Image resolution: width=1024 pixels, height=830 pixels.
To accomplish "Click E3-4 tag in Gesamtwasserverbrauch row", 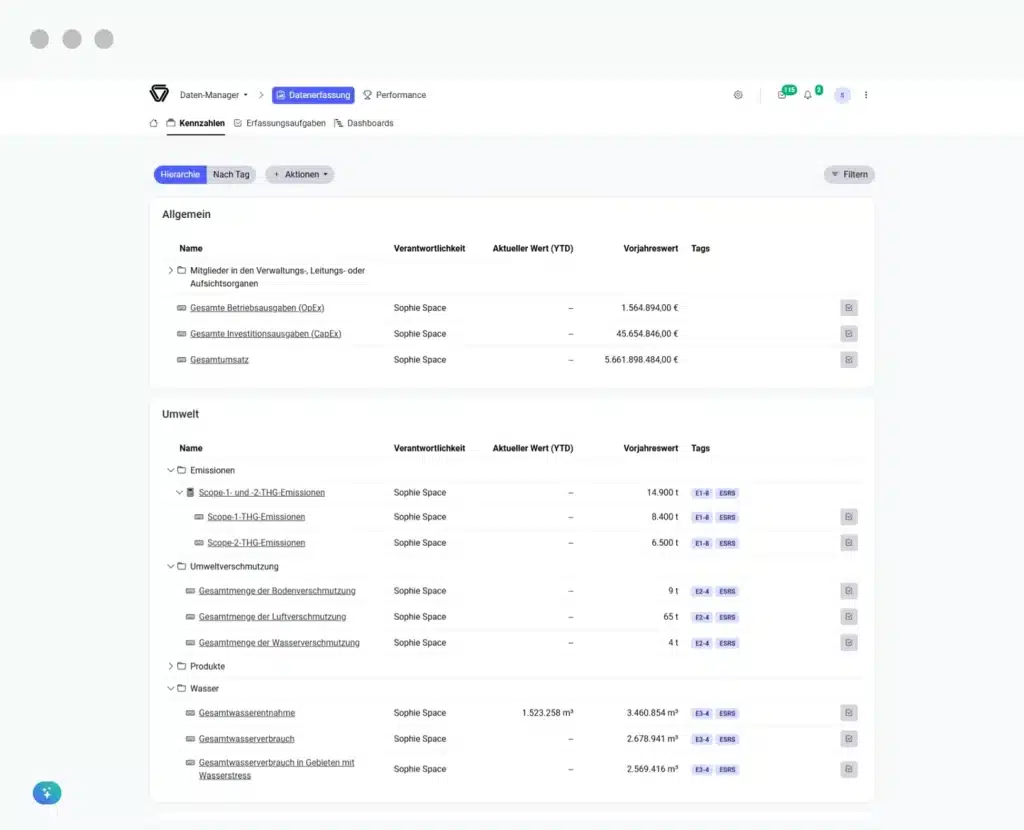I will [702, 739].
